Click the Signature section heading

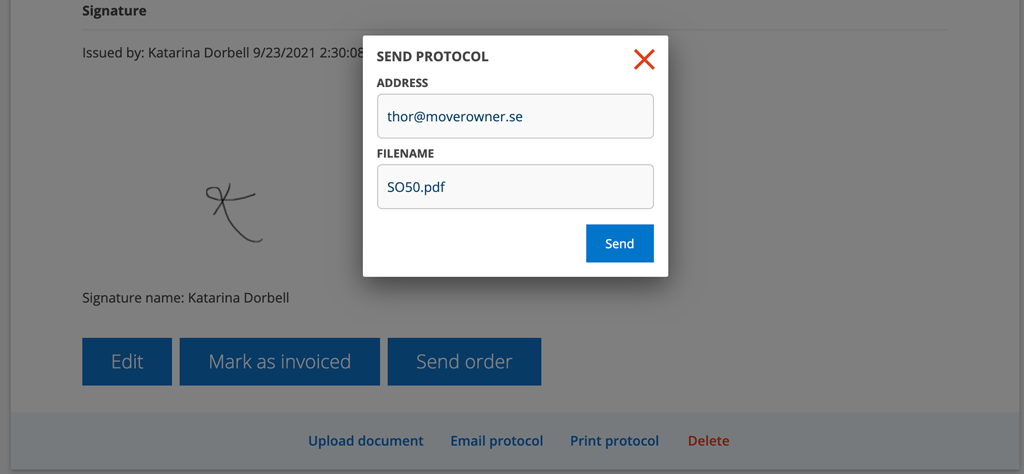114,10
